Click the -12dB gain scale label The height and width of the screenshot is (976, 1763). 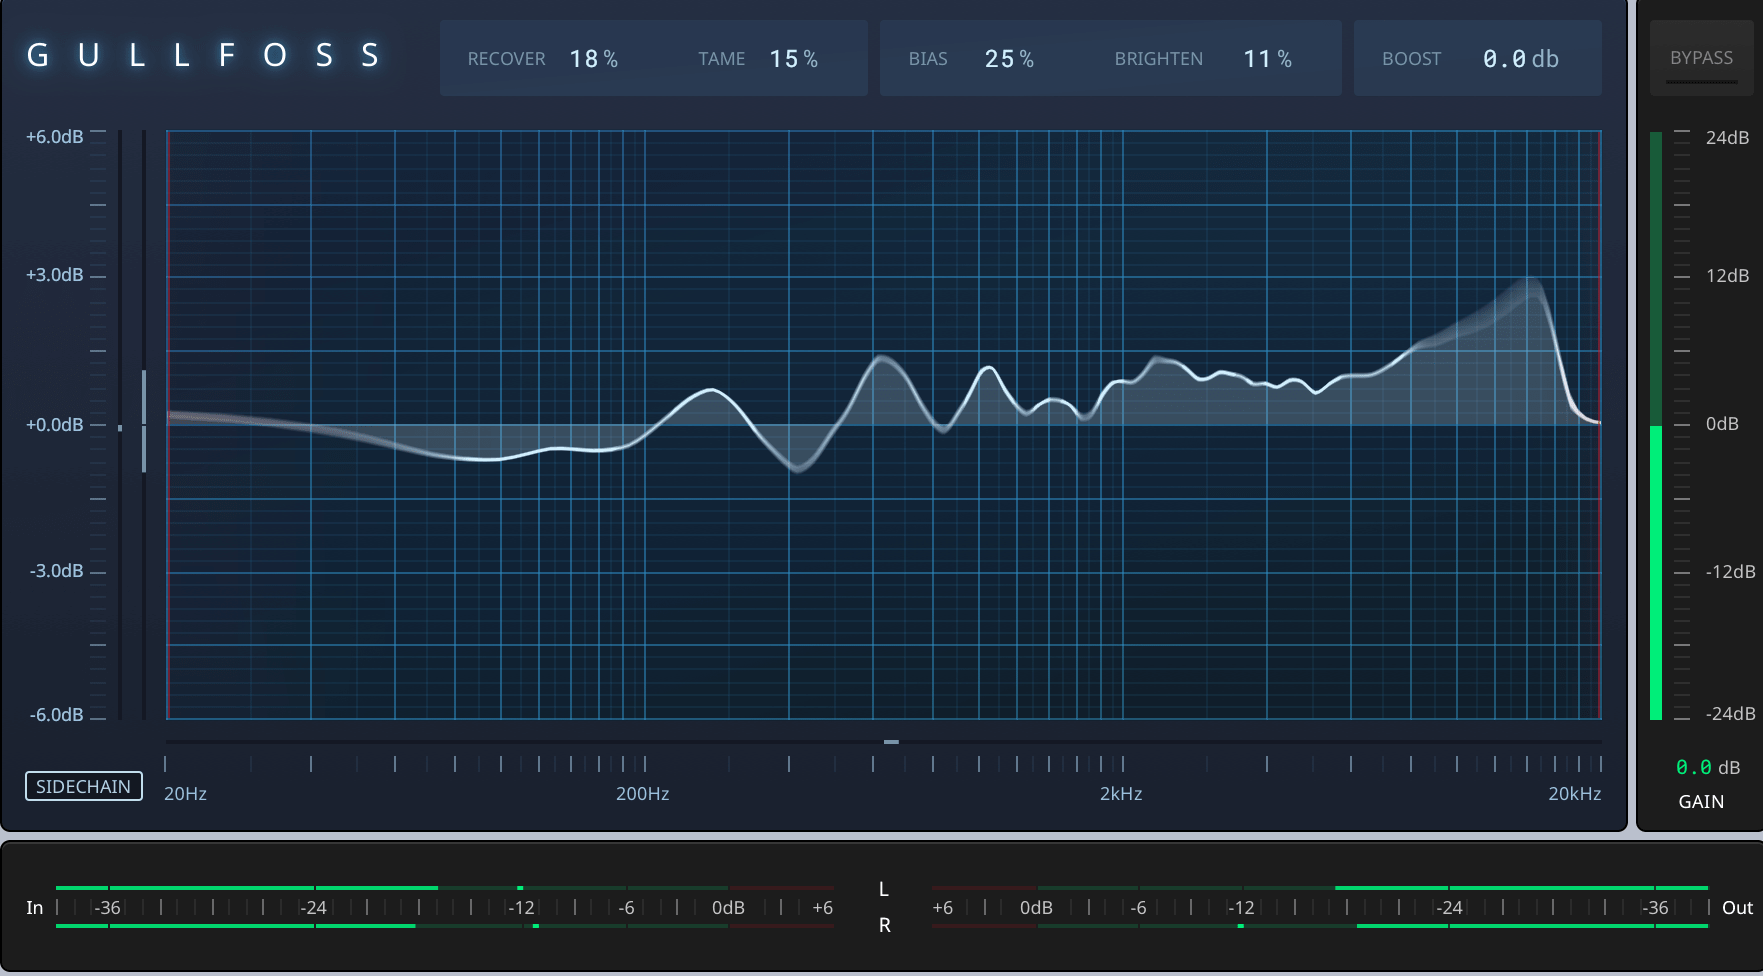1731,572
